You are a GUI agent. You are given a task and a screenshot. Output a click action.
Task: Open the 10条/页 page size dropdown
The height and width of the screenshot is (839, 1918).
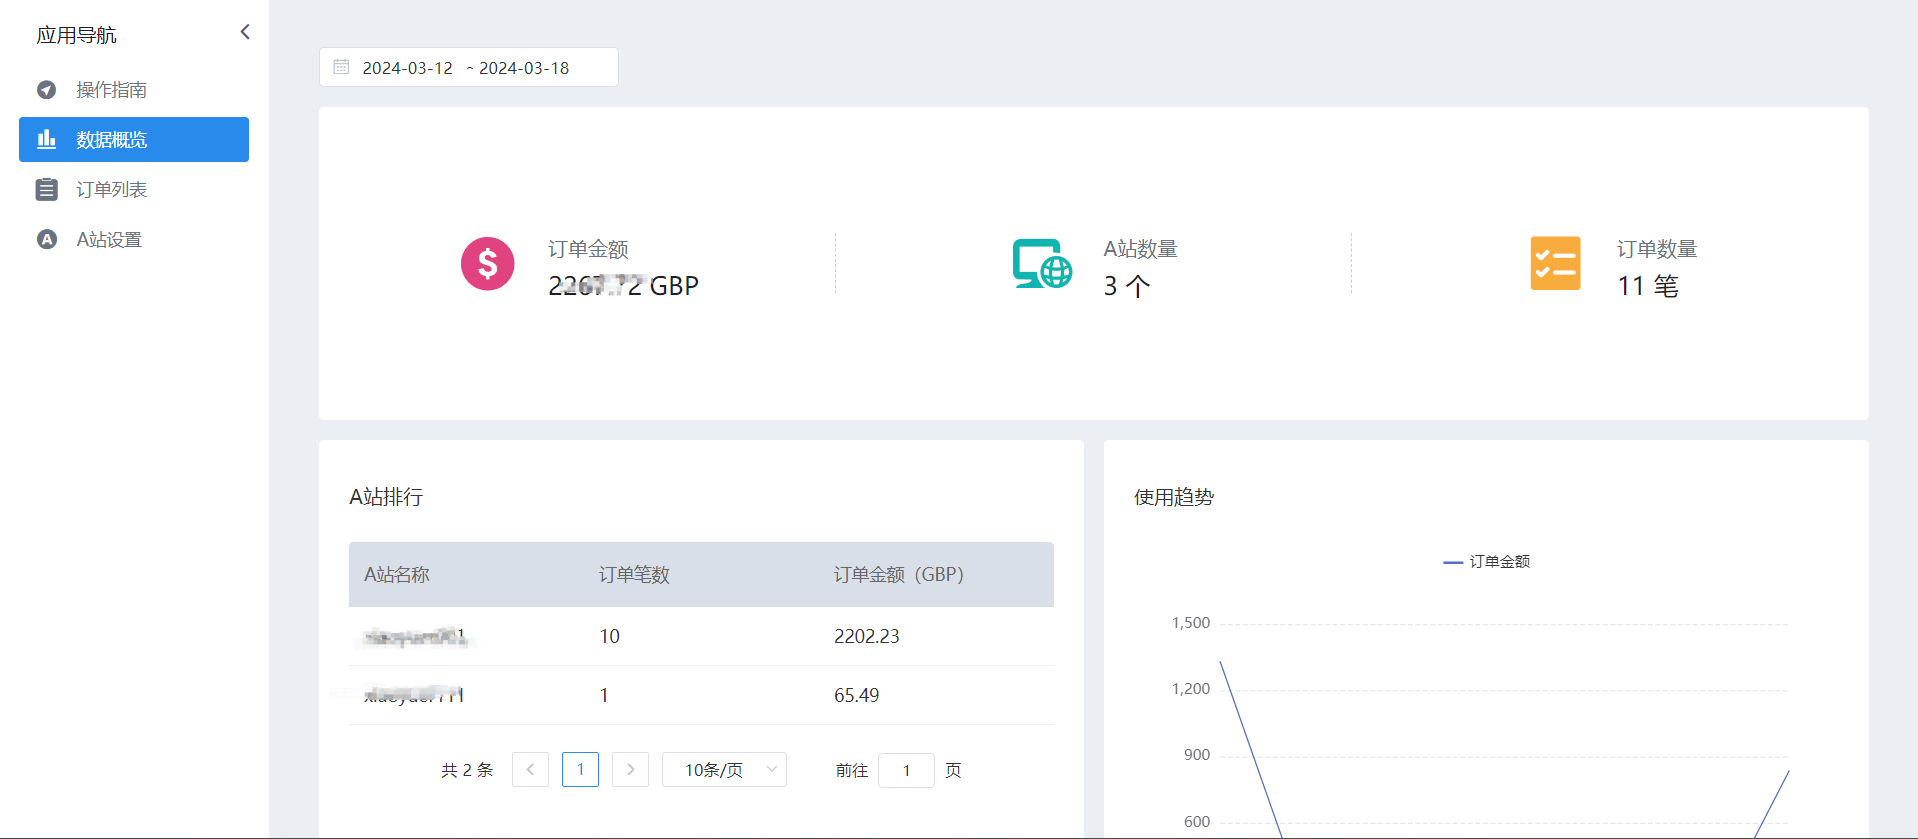click(x=724, y=770)
